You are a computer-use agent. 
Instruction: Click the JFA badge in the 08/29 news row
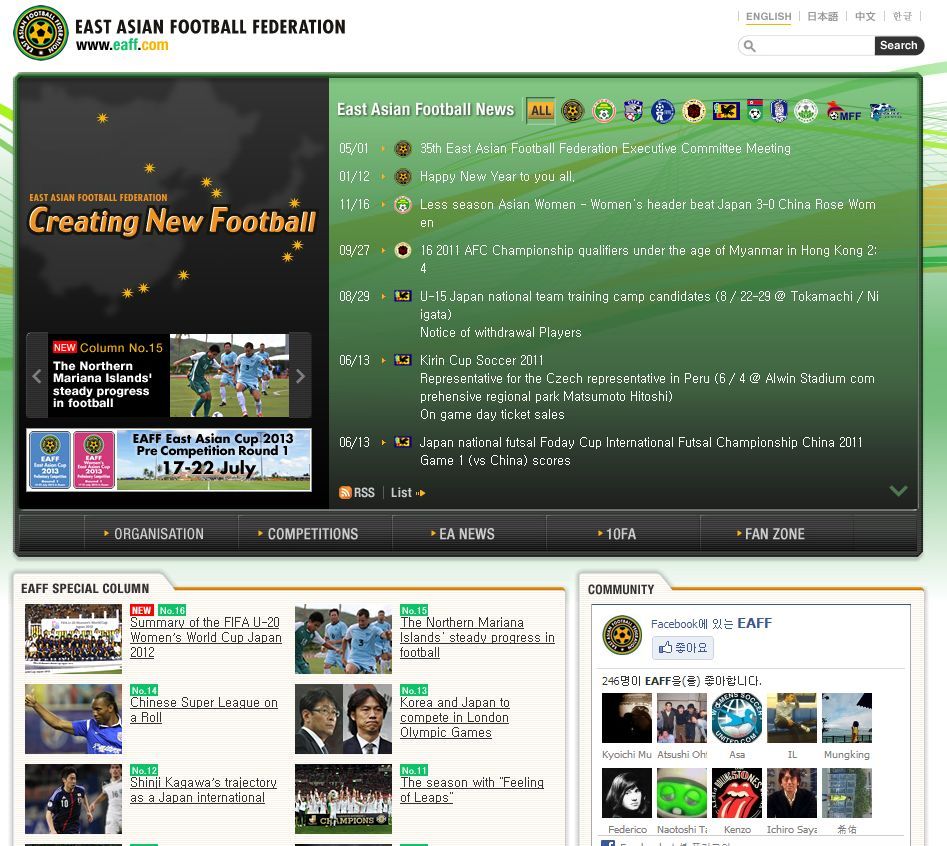tap(403, 296)
